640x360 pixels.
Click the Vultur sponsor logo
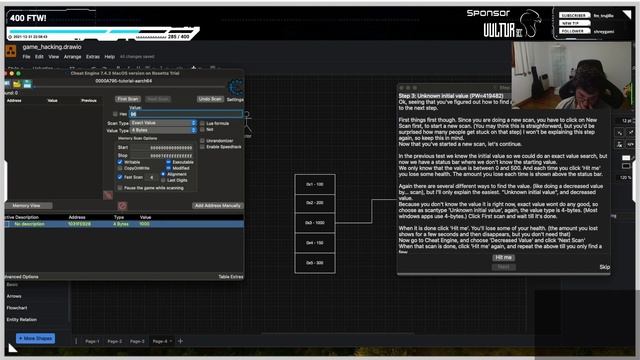pos(512,24)
